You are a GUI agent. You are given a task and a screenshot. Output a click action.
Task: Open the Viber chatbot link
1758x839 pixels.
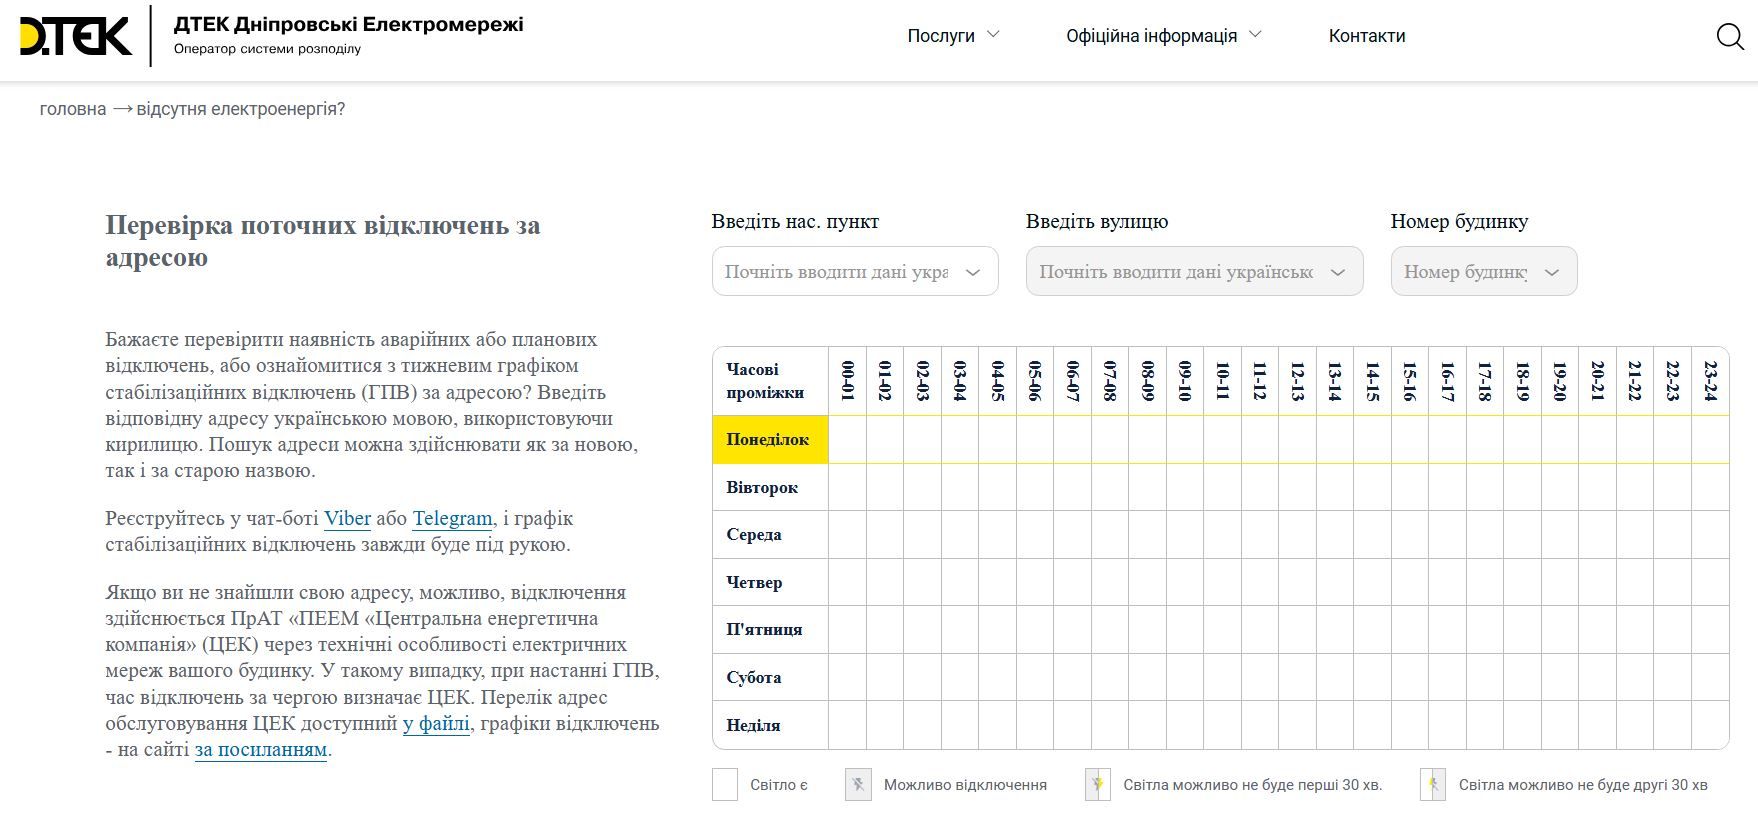tap(347, 519)
